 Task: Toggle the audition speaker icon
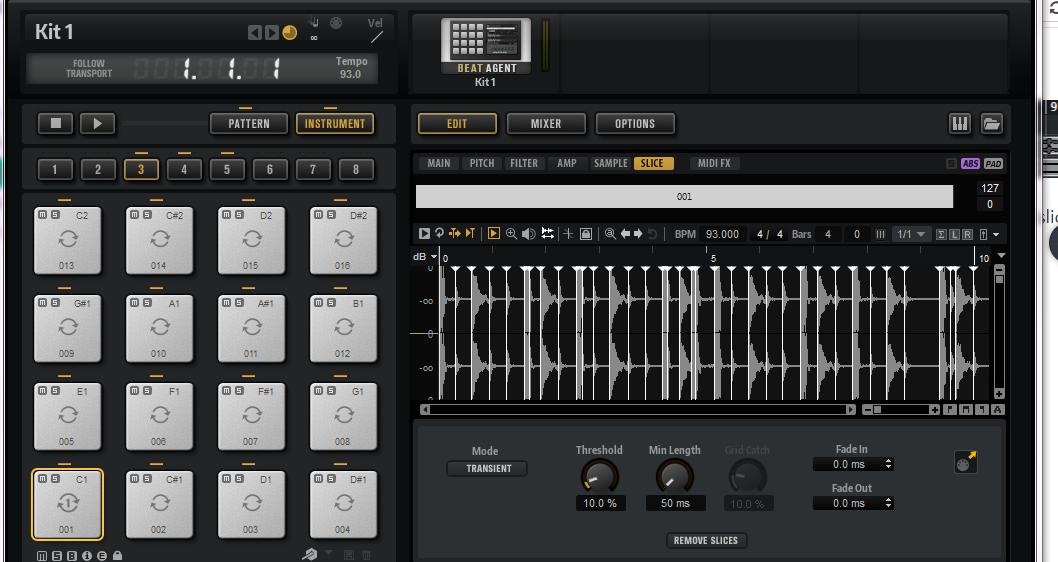[x=529, y=233]
